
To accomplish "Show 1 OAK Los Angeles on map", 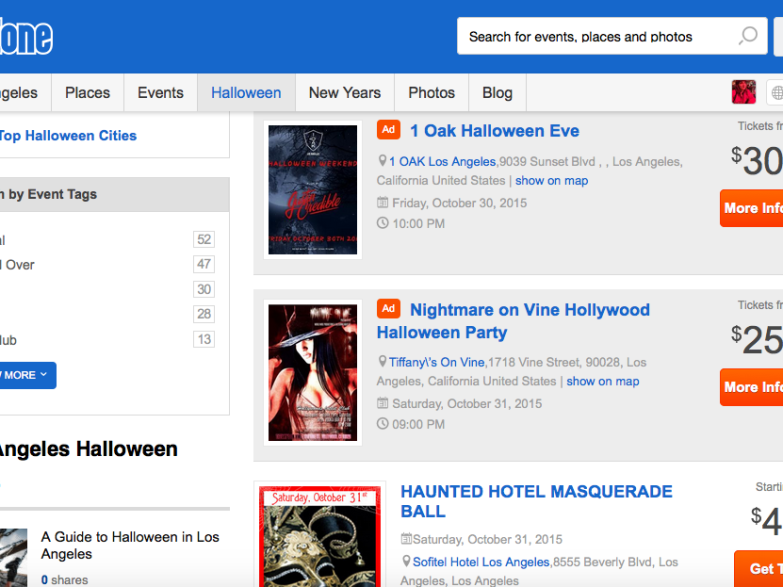I will click(551, 180).
